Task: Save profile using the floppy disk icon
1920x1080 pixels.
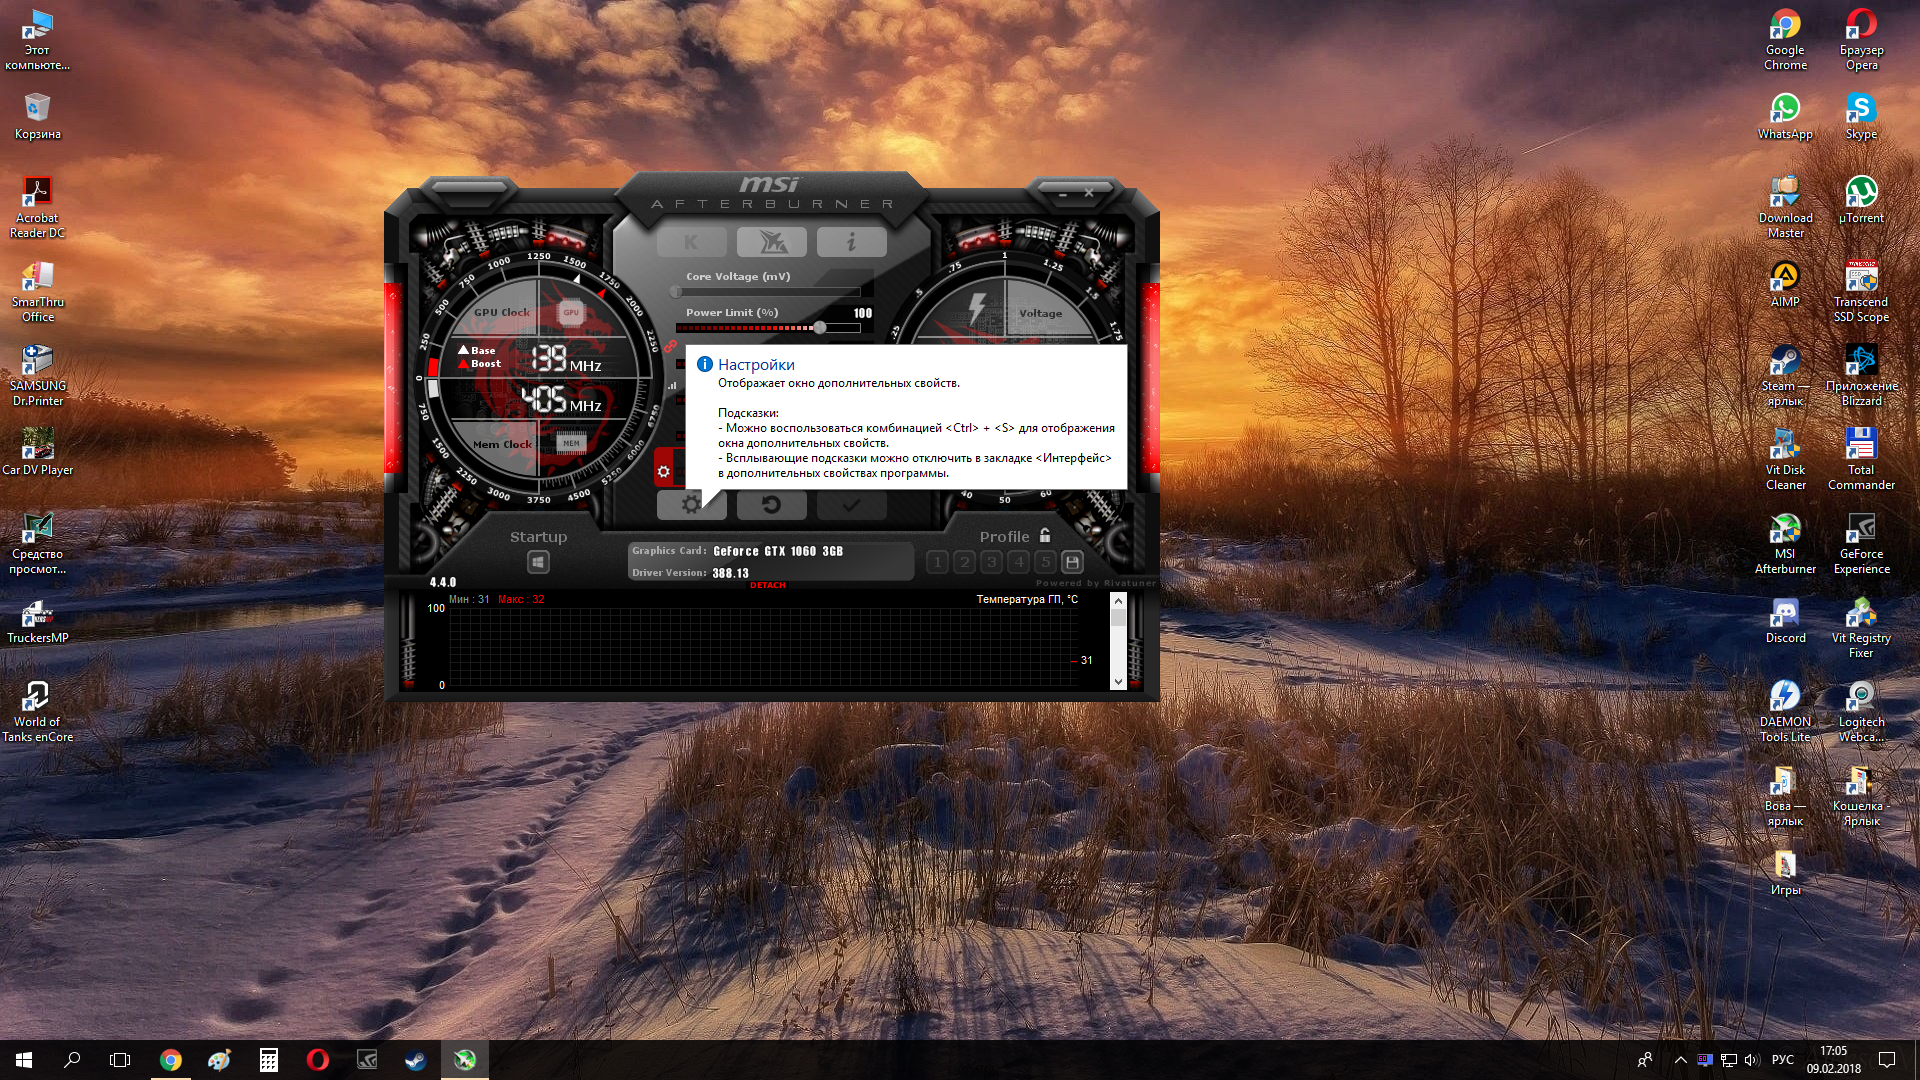Action: click(1072, 562)
